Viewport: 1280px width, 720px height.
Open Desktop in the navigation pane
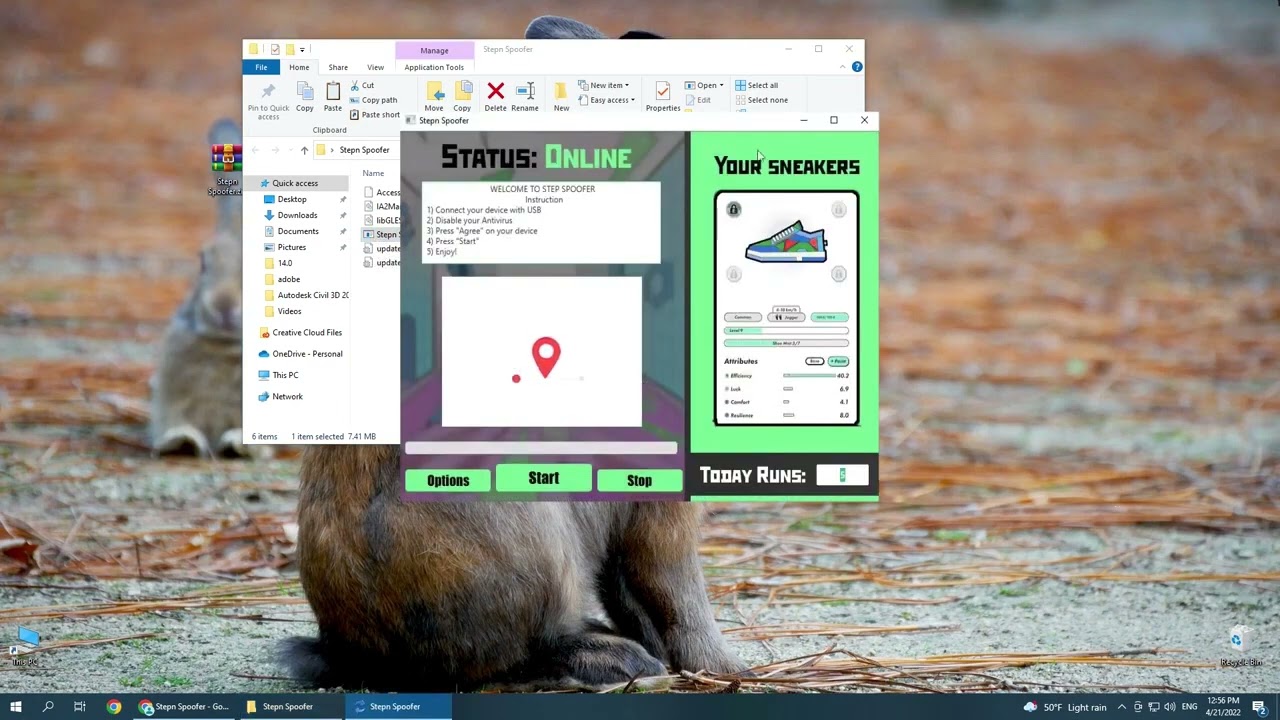pyautogui.click(x=292, y=199)
